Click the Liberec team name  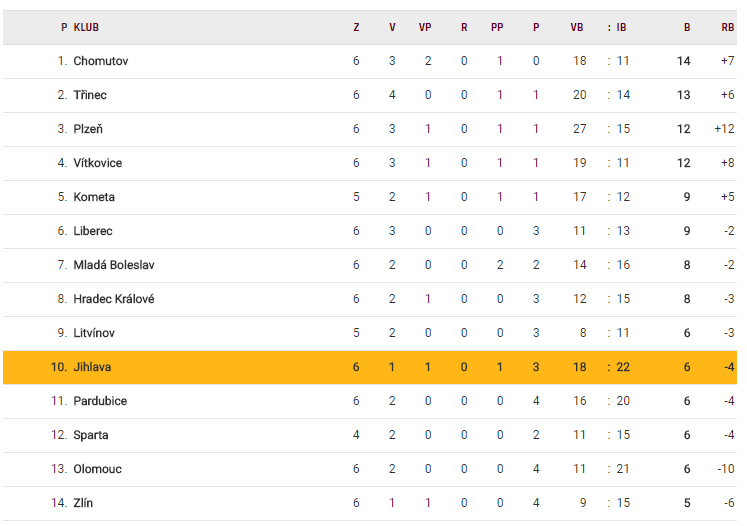tap(93, 231)
